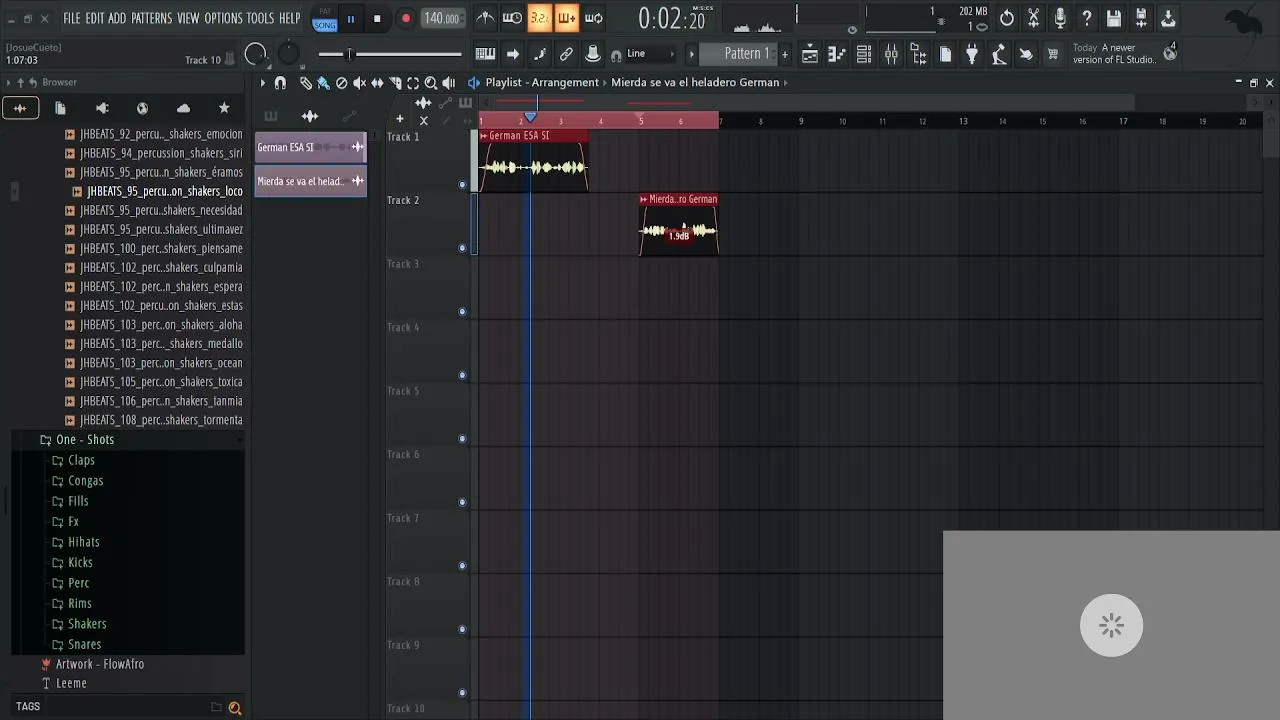
Task: Mute Track 1 using its toggle dot
Action: tap(462, 185)
